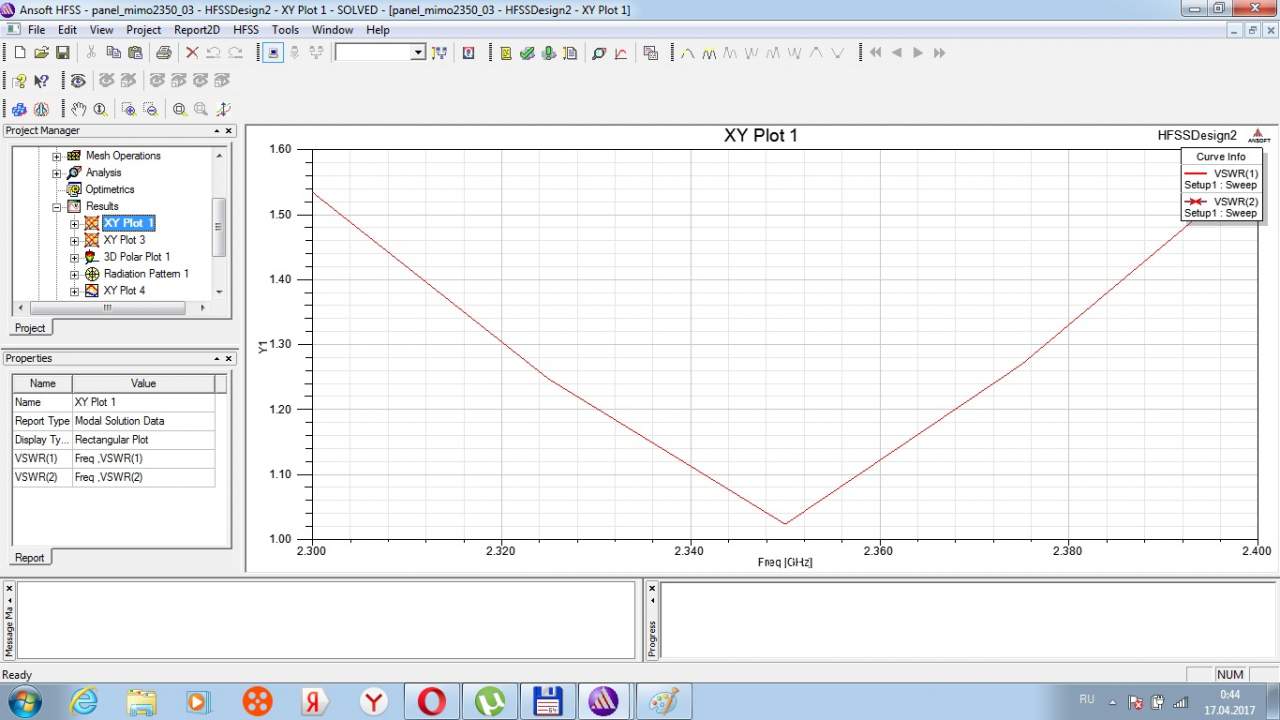1280x720 pixels.
Task: Open Opera browser from the taskbar
Action: tap(431, 701)
